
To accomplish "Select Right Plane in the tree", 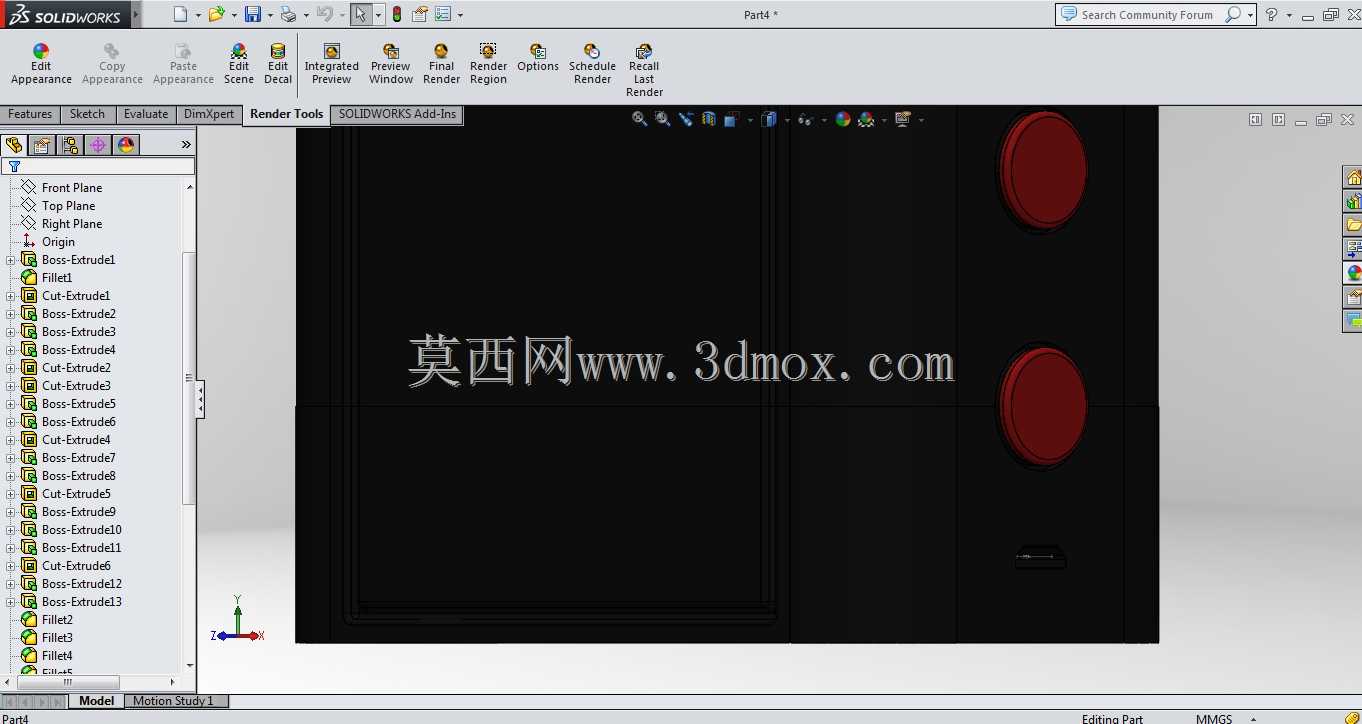I will point(72,224).
